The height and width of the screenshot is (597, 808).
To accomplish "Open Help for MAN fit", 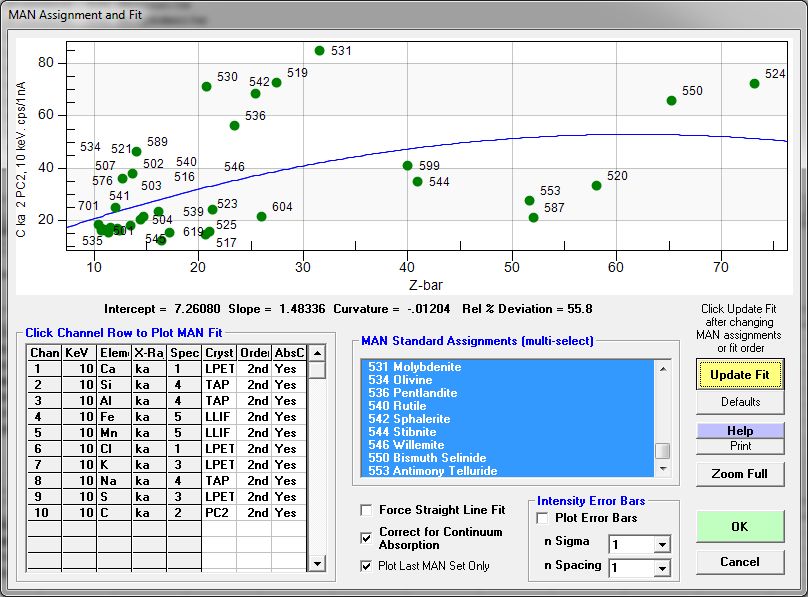I will pyautogui.click(x=740, y=431).
